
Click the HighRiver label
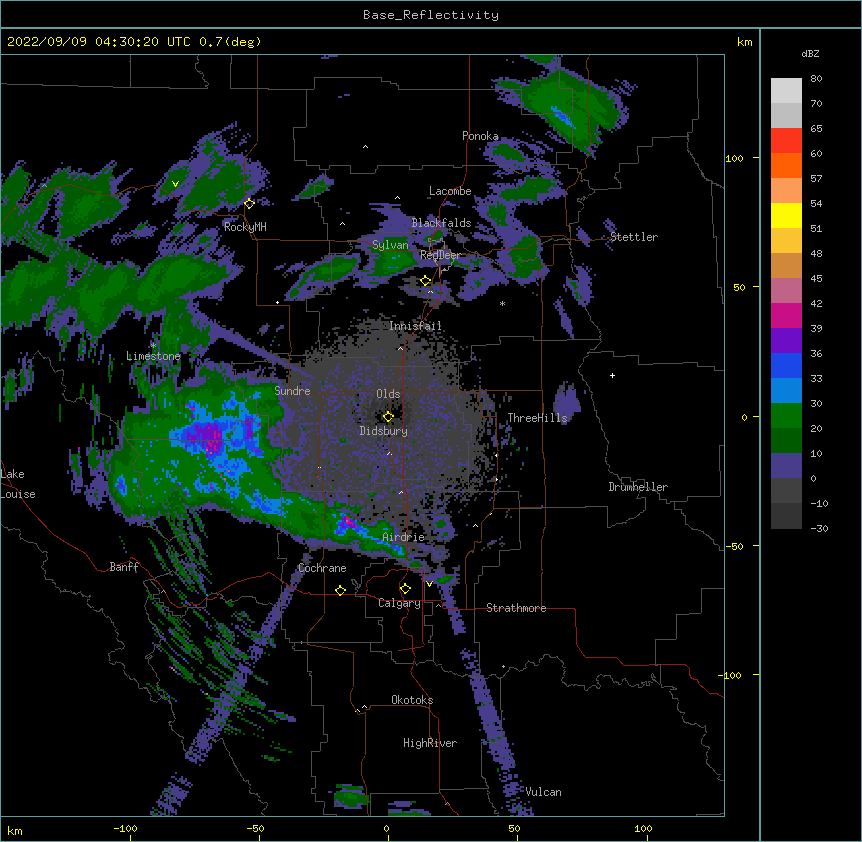tap(430, 743)
